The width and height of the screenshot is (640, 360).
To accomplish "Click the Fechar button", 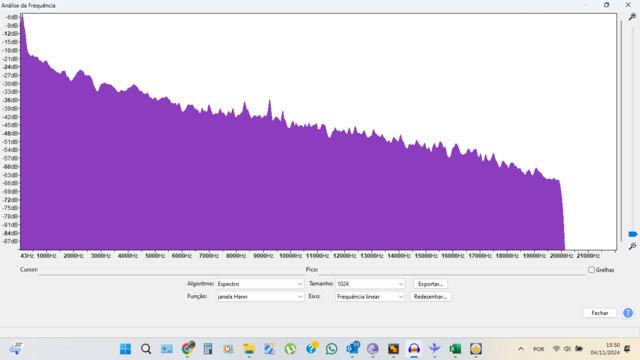I will pyautogui.click(x=600, y=313).
